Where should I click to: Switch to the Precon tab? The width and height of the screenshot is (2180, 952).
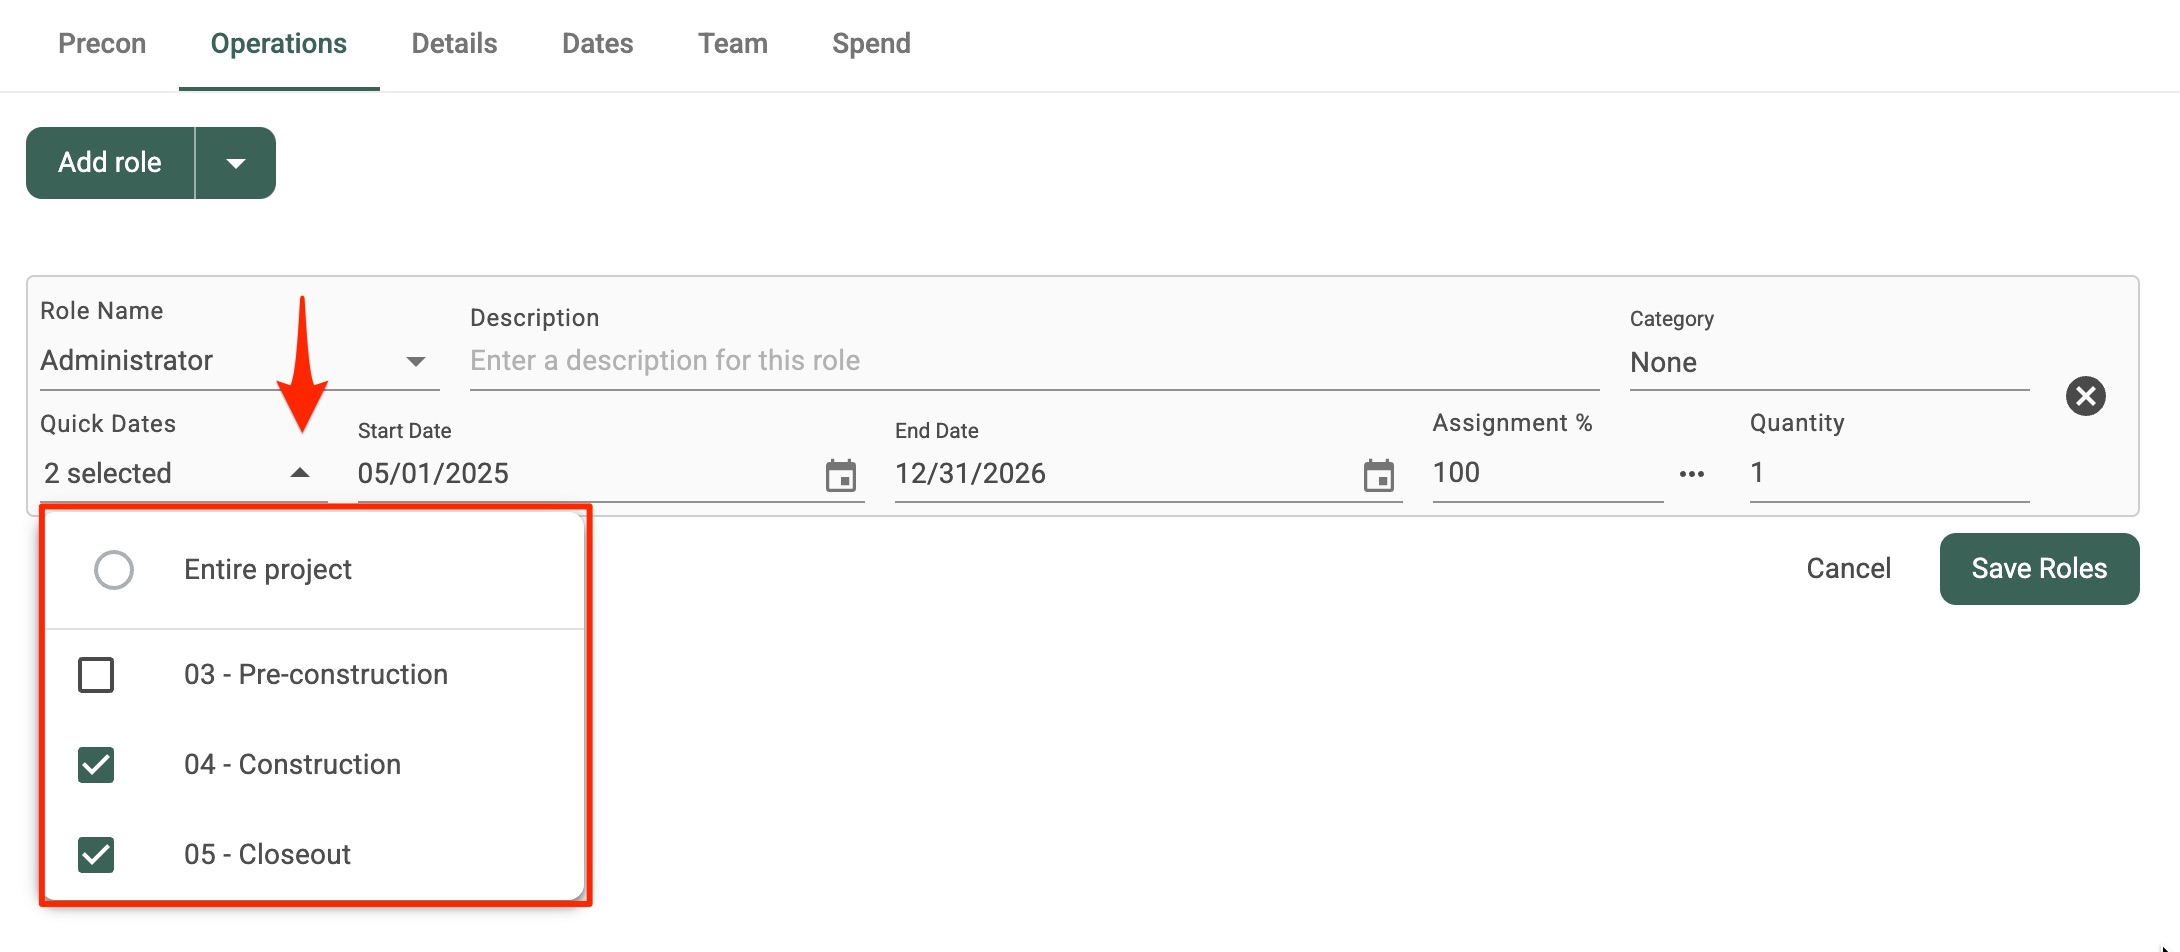(x=102, y=44)
